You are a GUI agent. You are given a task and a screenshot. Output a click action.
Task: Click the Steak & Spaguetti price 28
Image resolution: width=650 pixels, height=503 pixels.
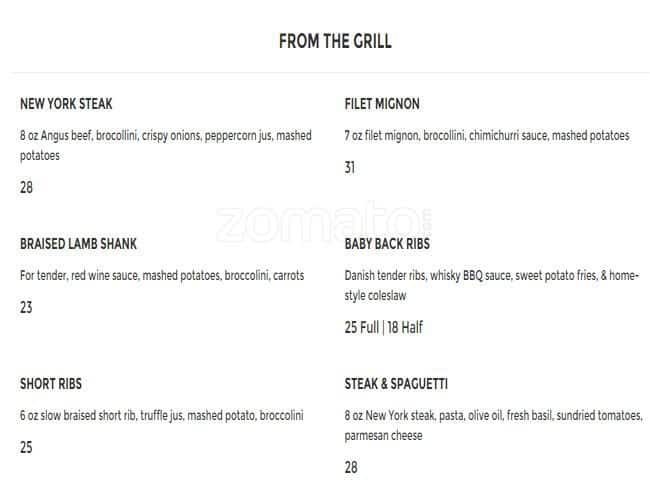tap(351, 467)
